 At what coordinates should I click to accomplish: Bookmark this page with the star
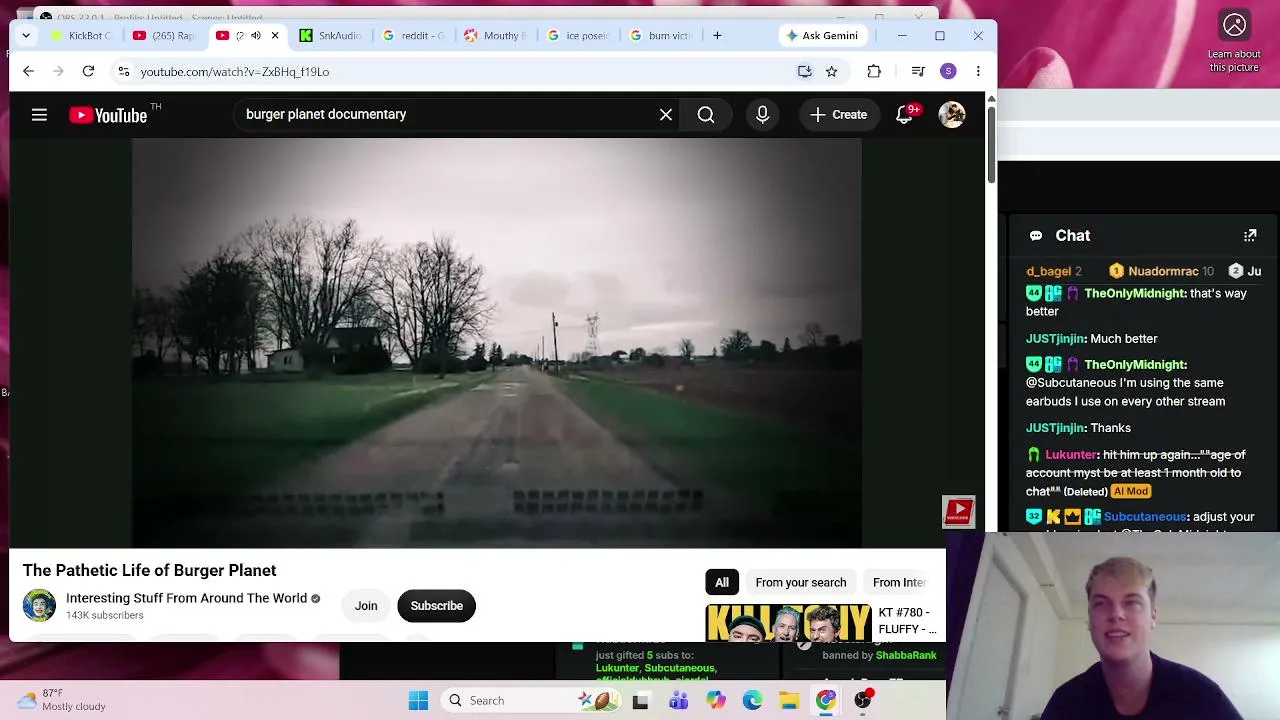(831, 71)
